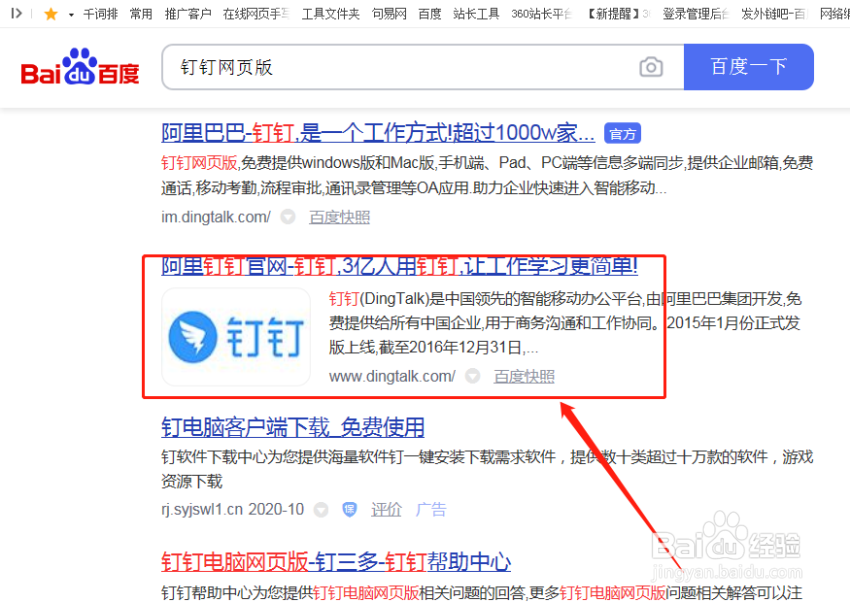Viewport: 850px width, 602px height.
Task: Open the 常用 bookmark
Action: point(141,14)
